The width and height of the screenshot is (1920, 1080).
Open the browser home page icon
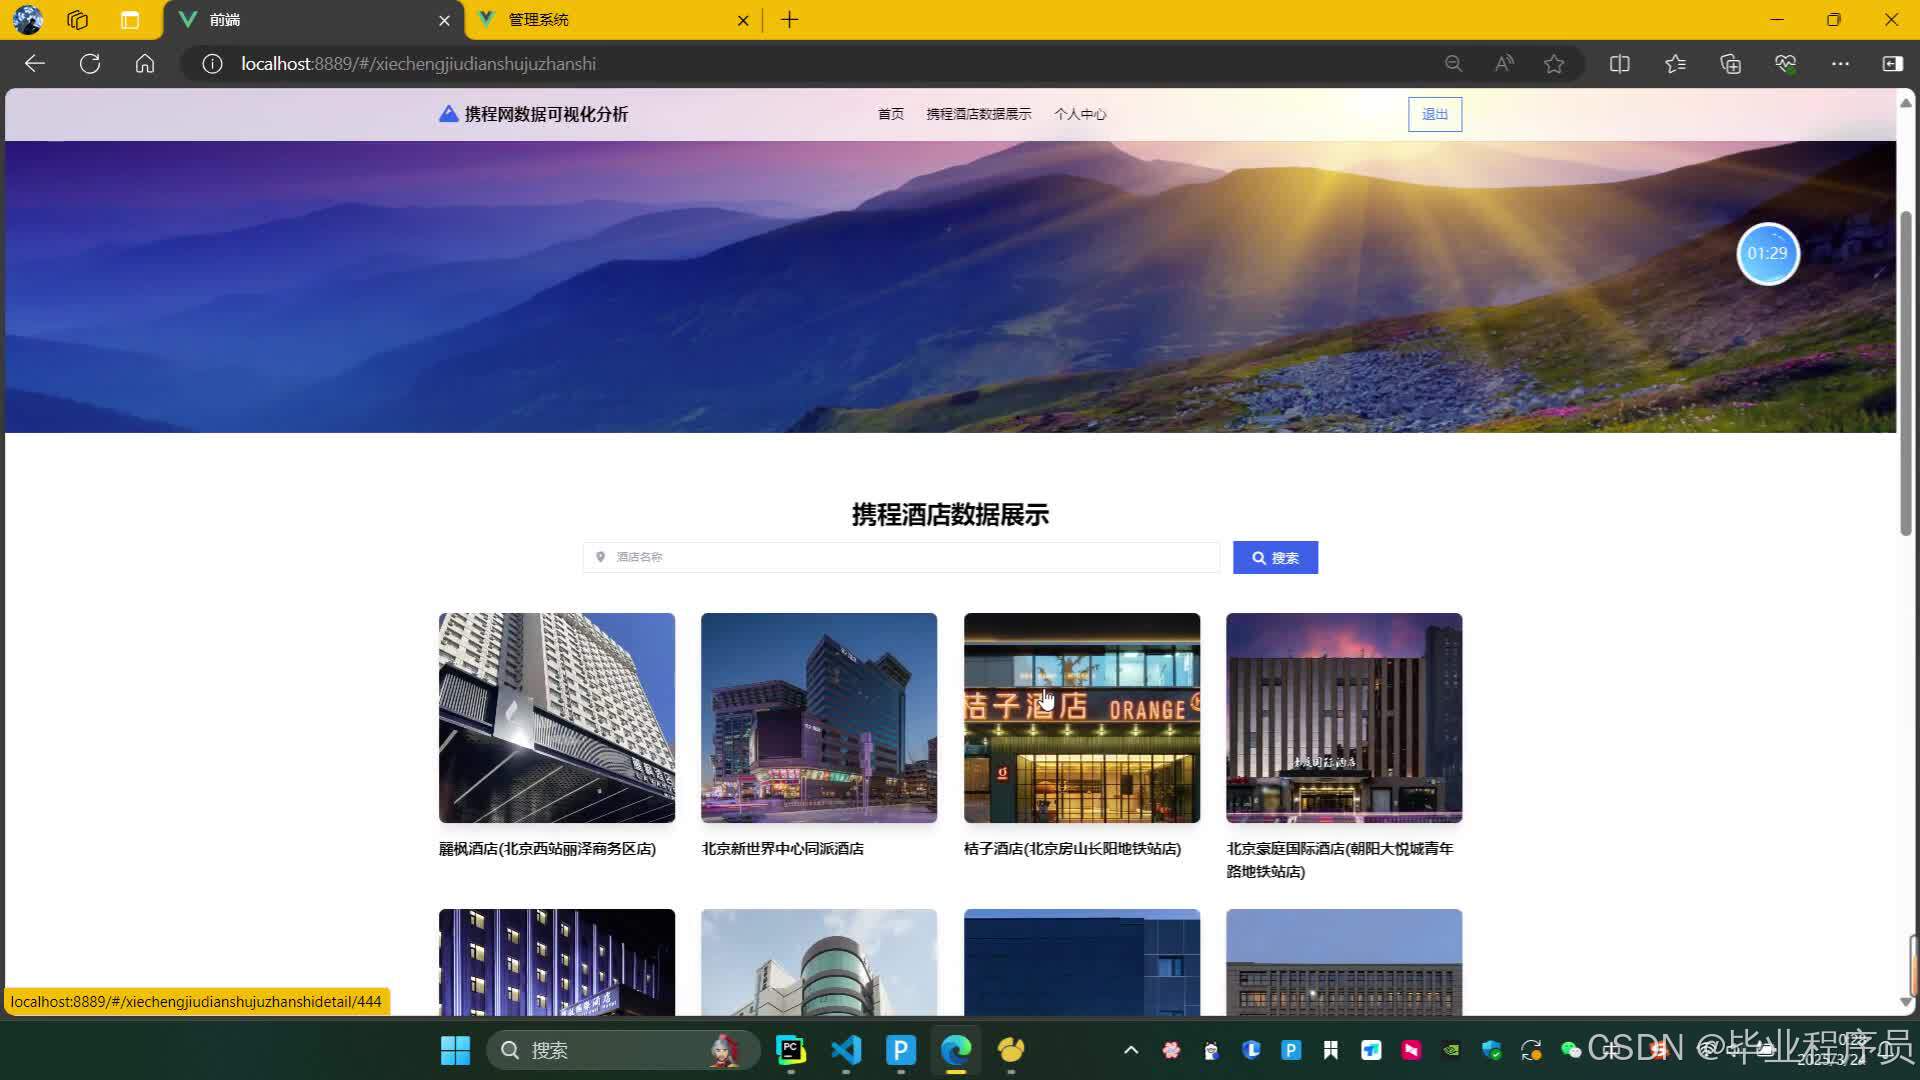144,63
